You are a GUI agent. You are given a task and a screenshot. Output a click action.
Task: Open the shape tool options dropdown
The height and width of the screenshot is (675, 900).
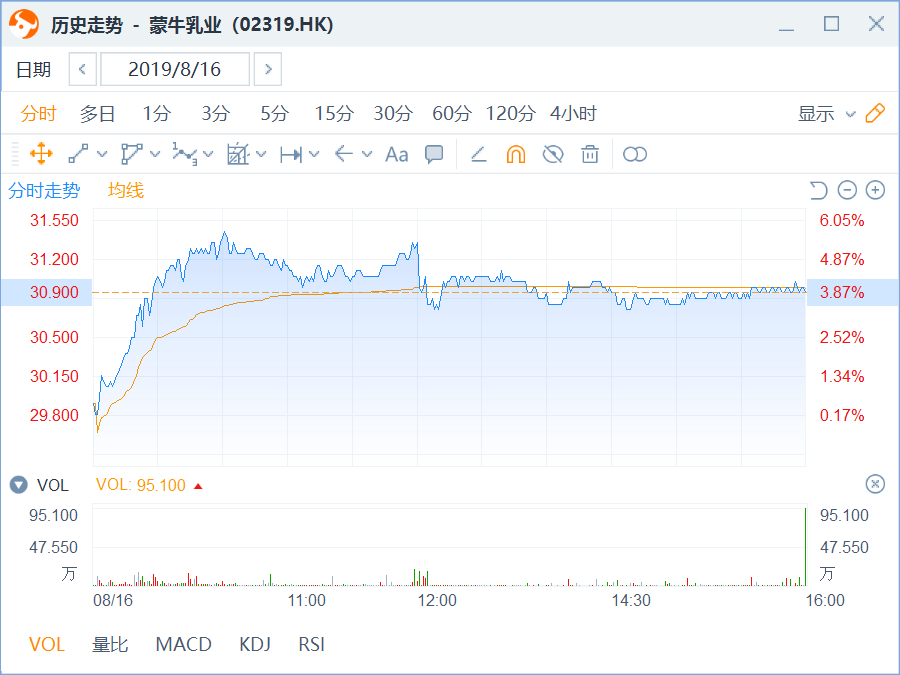pos(155,154)
